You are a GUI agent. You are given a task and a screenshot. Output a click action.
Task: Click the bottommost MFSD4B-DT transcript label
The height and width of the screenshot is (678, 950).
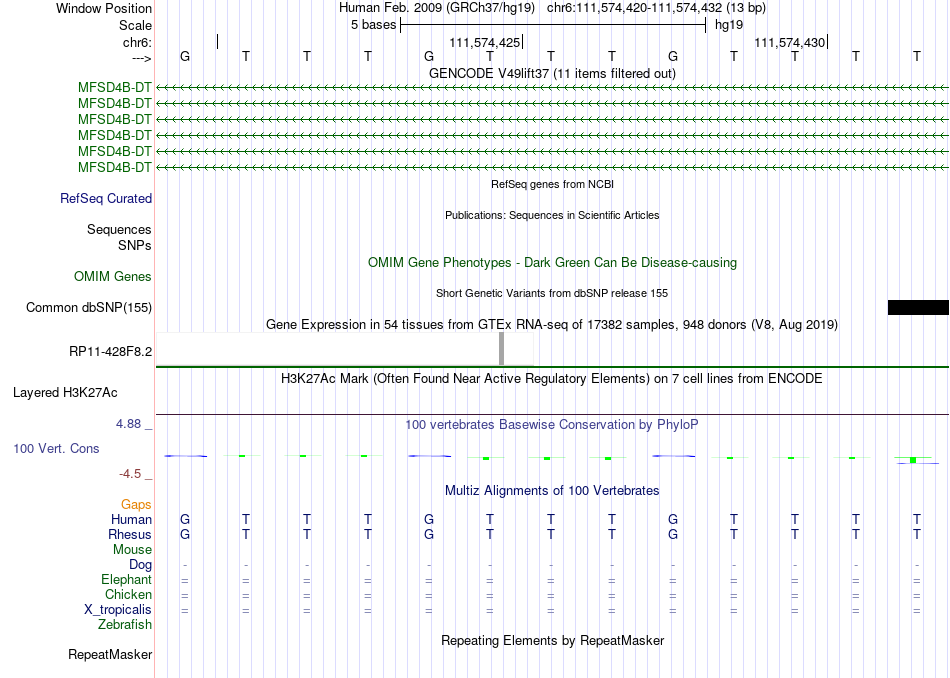[x=115, y=168]
